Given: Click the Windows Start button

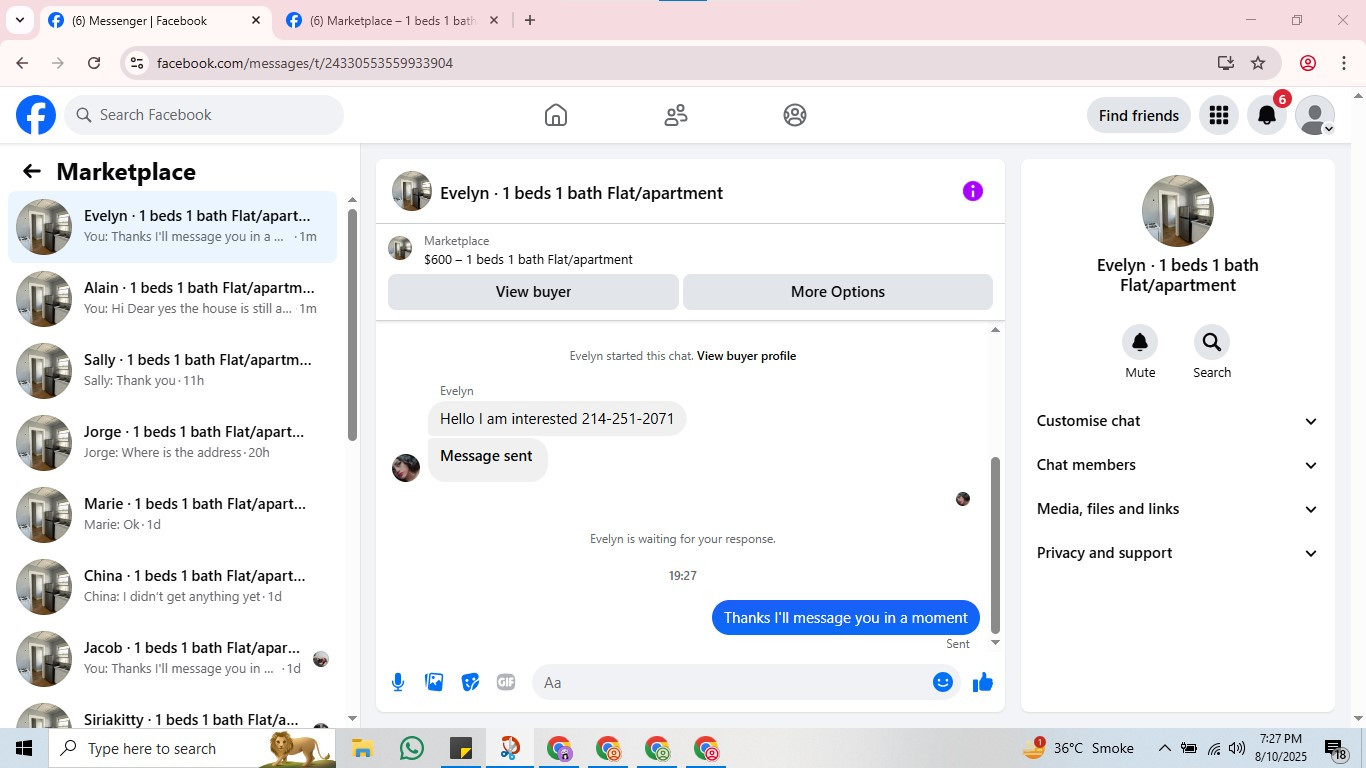Looking at the screenshot, I should 24,748.
